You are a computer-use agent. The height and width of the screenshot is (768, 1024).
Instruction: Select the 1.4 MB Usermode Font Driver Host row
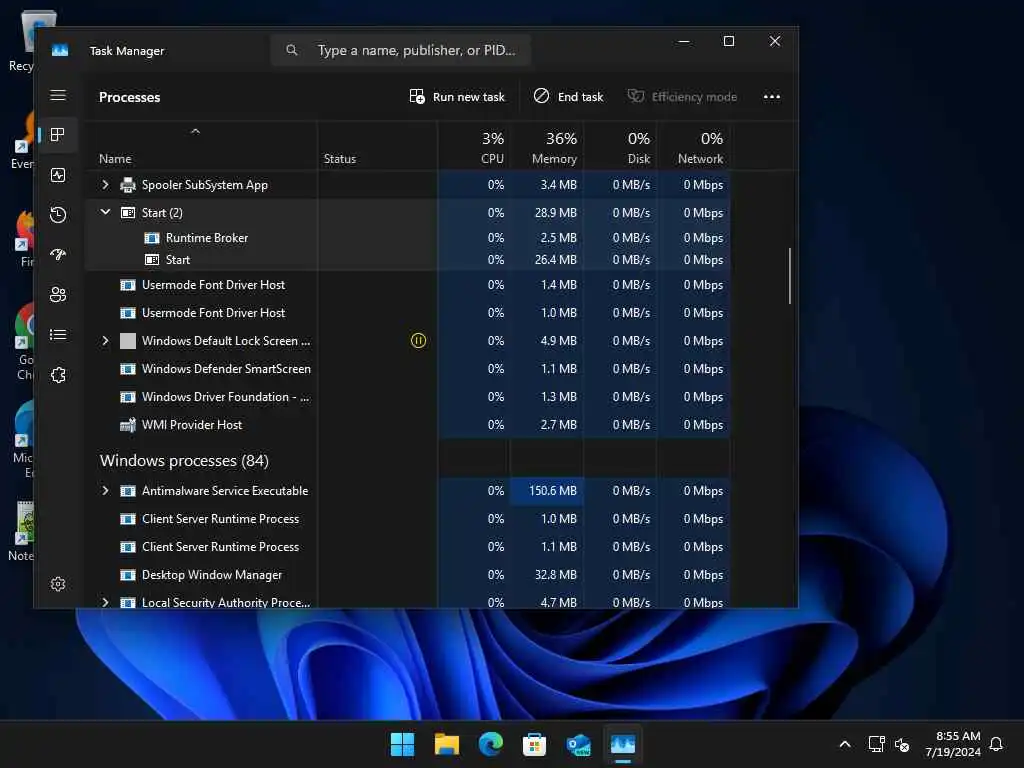(x=408, y=285)
